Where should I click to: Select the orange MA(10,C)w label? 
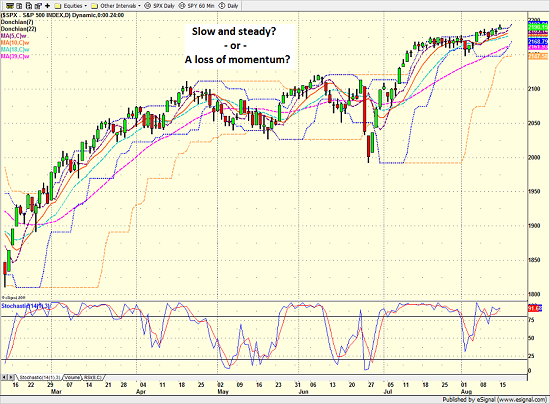pos(15,42)
